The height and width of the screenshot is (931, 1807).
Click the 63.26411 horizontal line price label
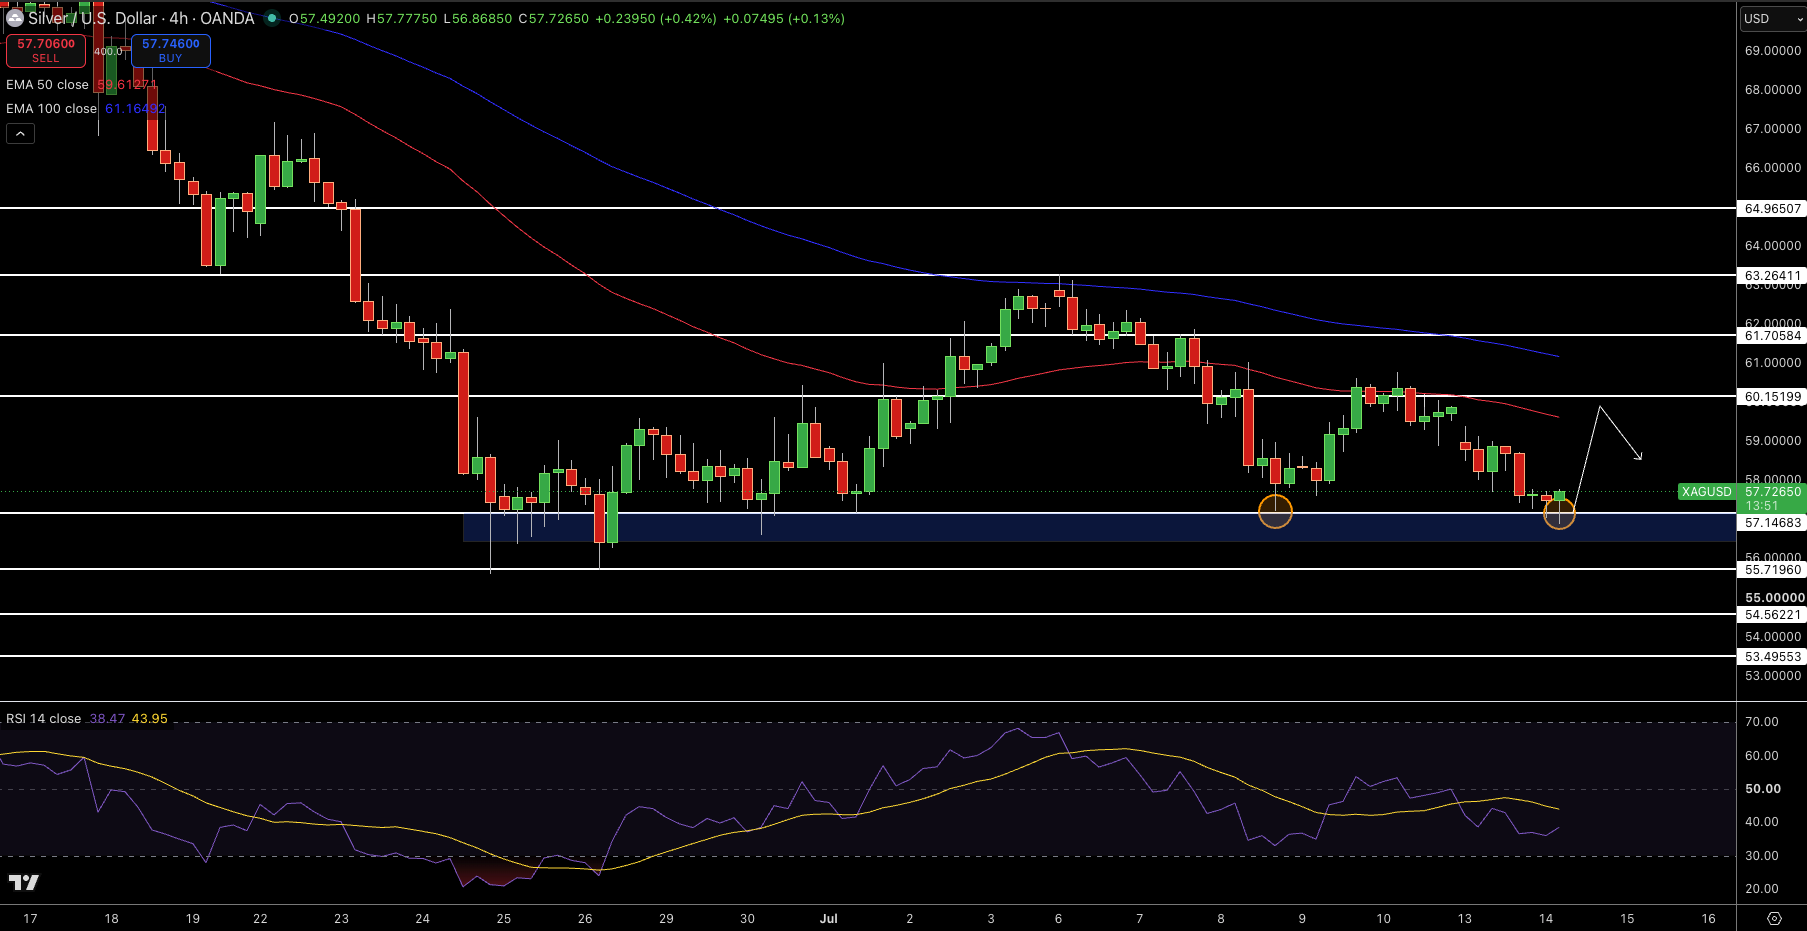[1773, 275]
